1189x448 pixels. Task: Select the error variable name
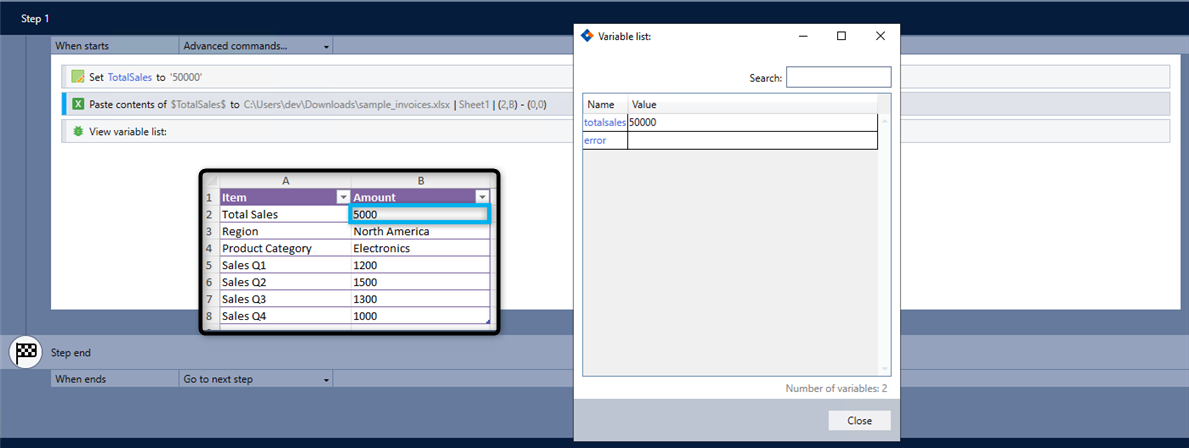click(594, 140)
